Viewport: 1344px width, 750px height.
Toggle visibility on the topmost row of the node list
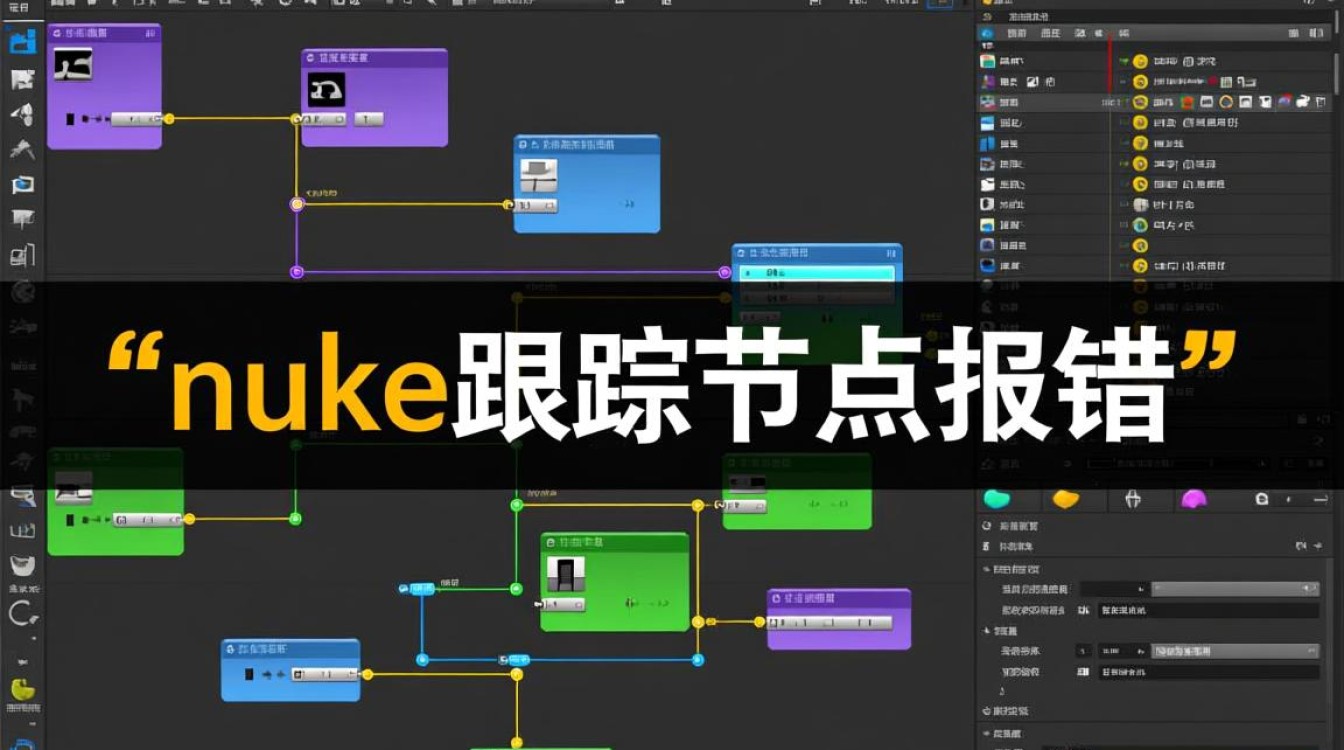(x=1125, y=61)
